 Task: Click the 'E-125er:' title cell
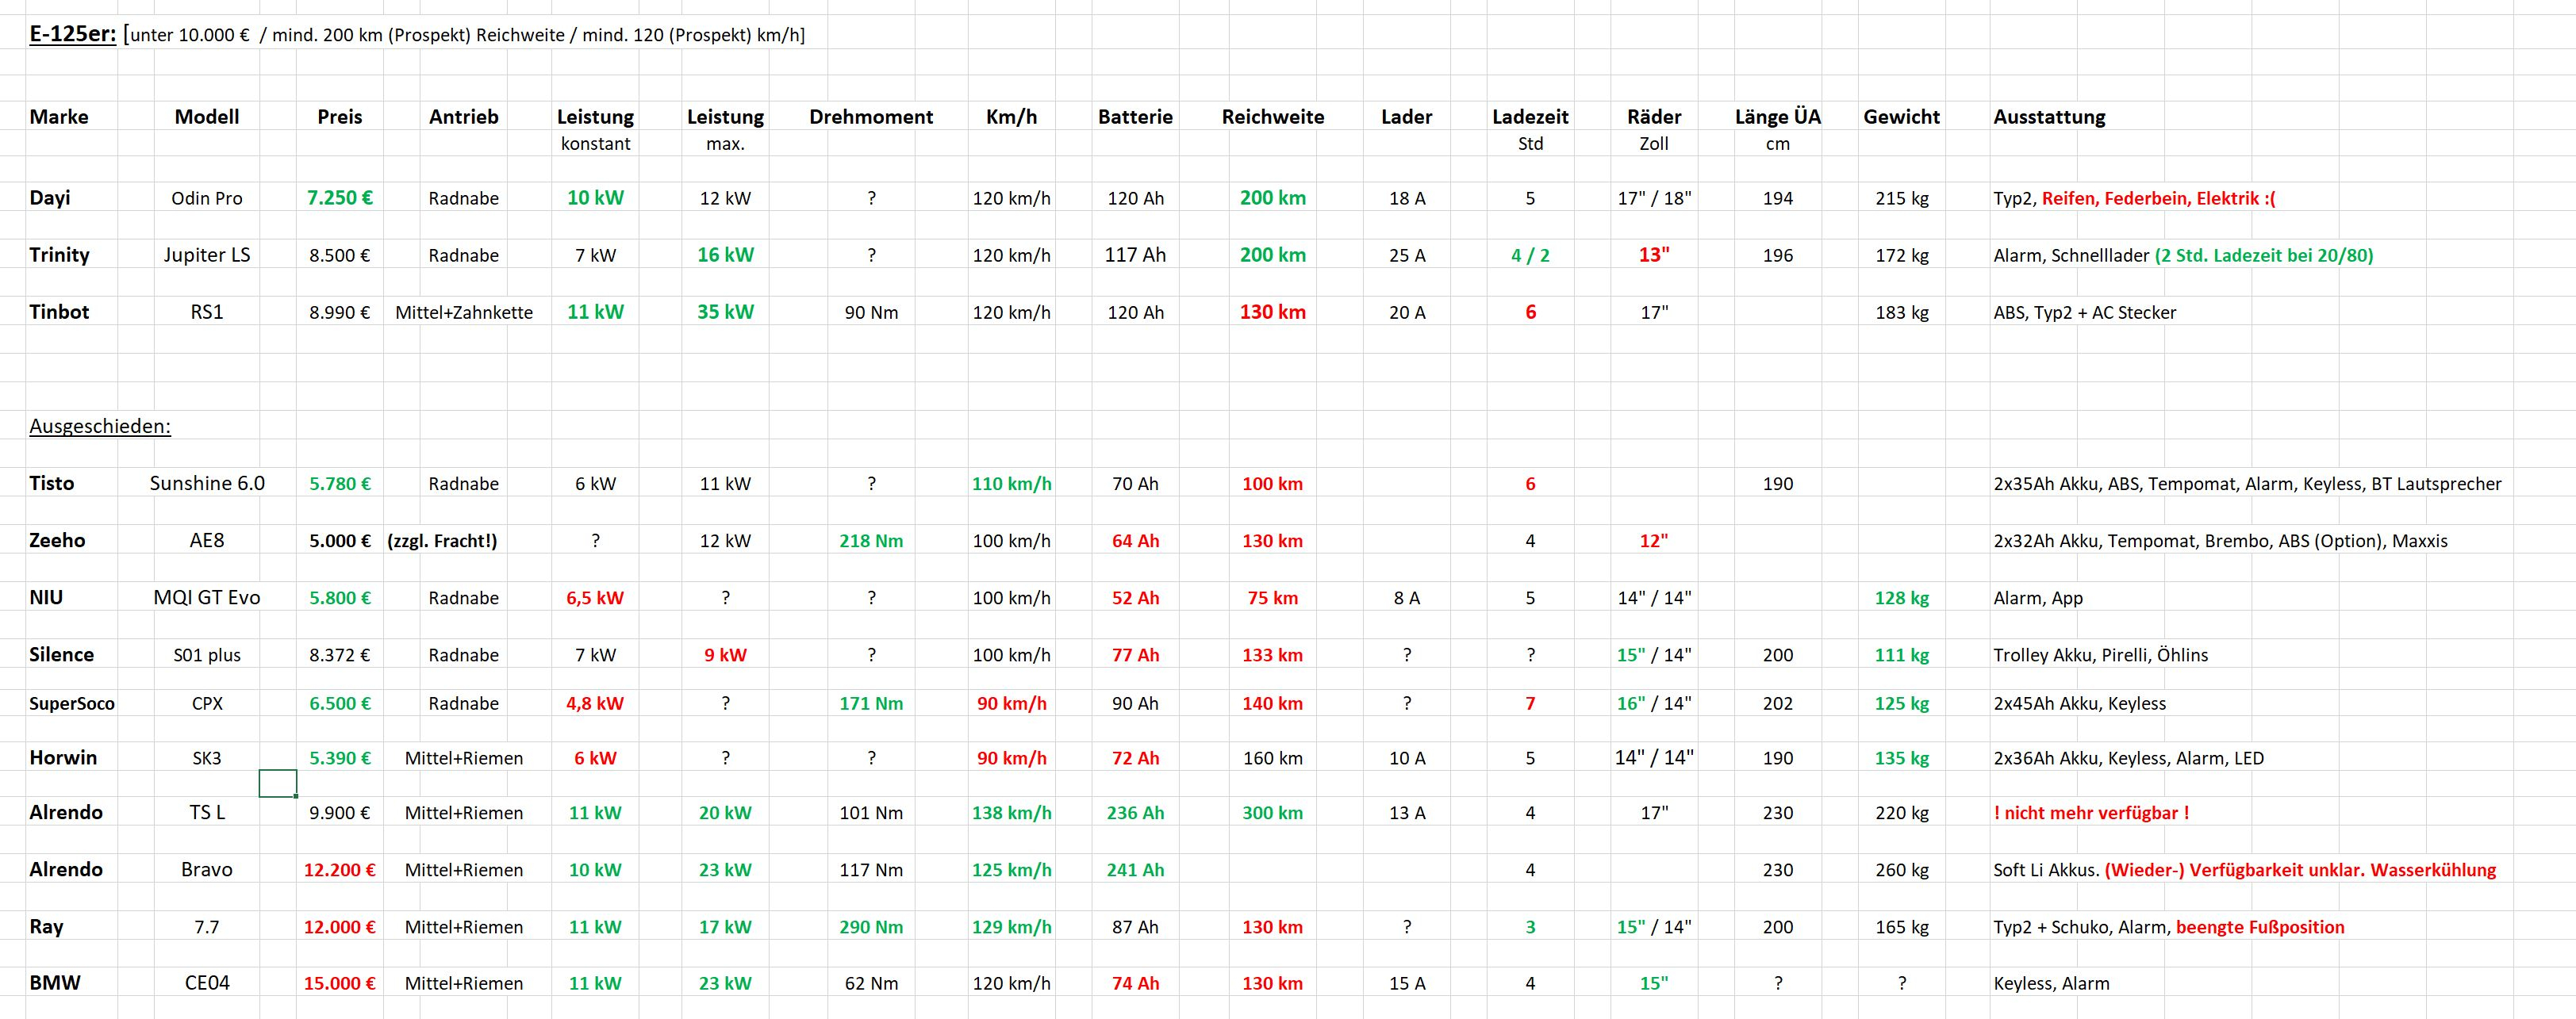pos(73,35)
